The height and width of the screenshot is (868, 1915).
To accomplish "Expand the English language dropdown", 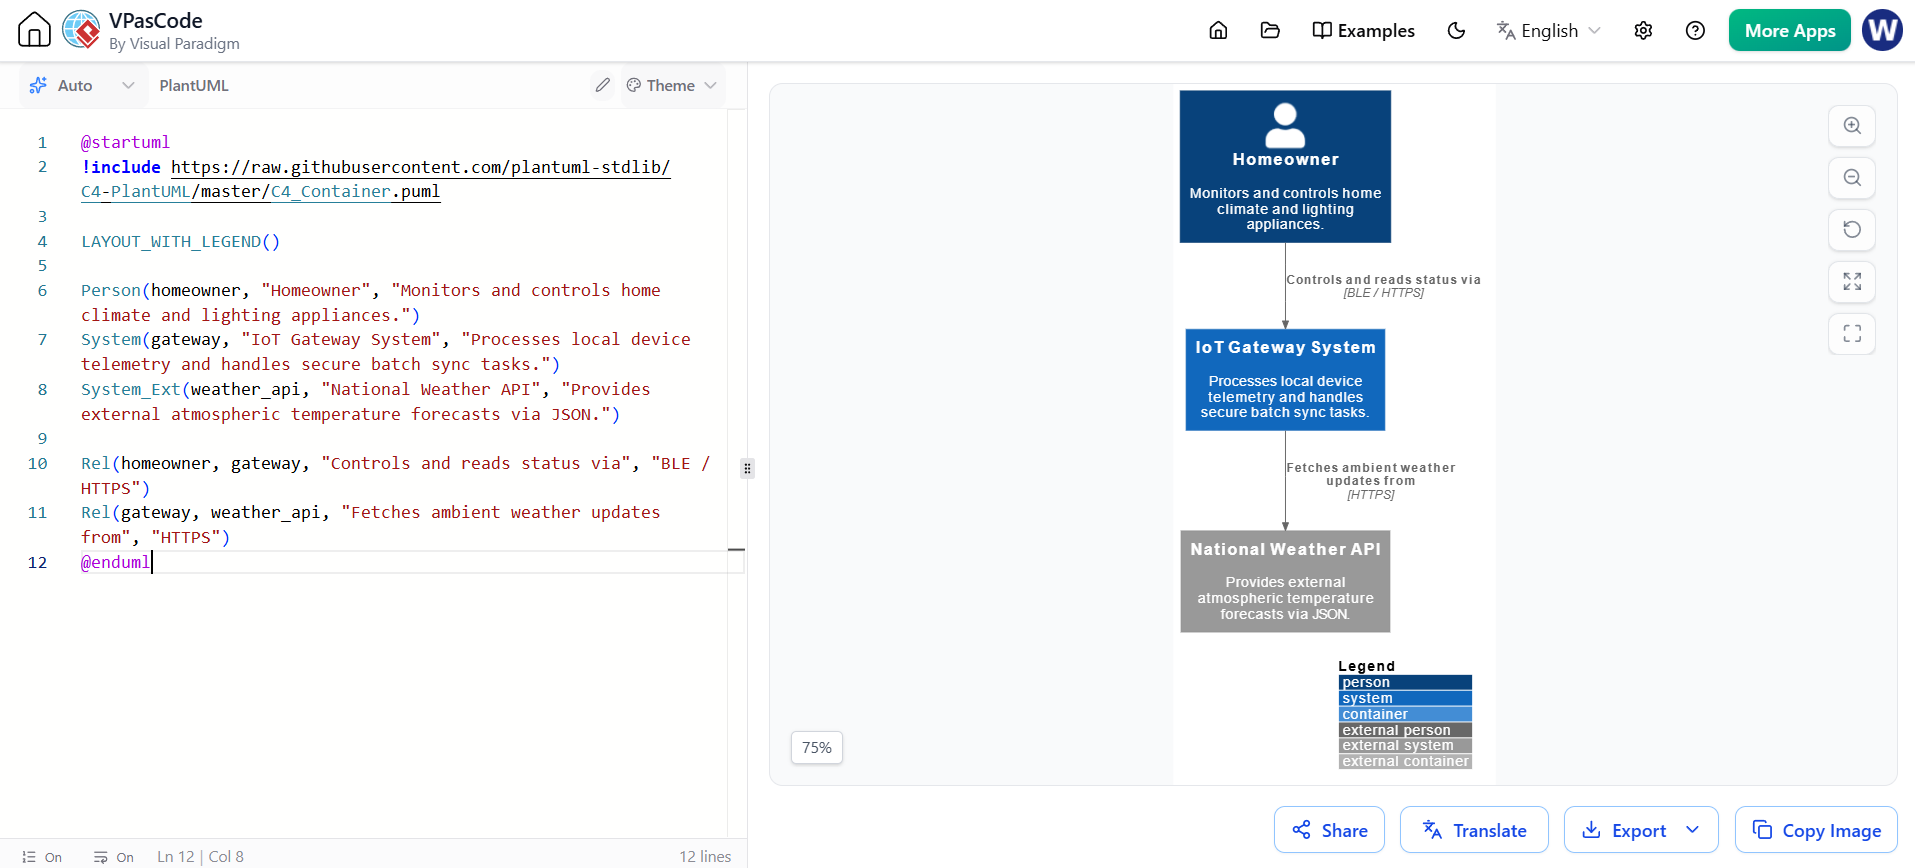I will point(1548,30).
